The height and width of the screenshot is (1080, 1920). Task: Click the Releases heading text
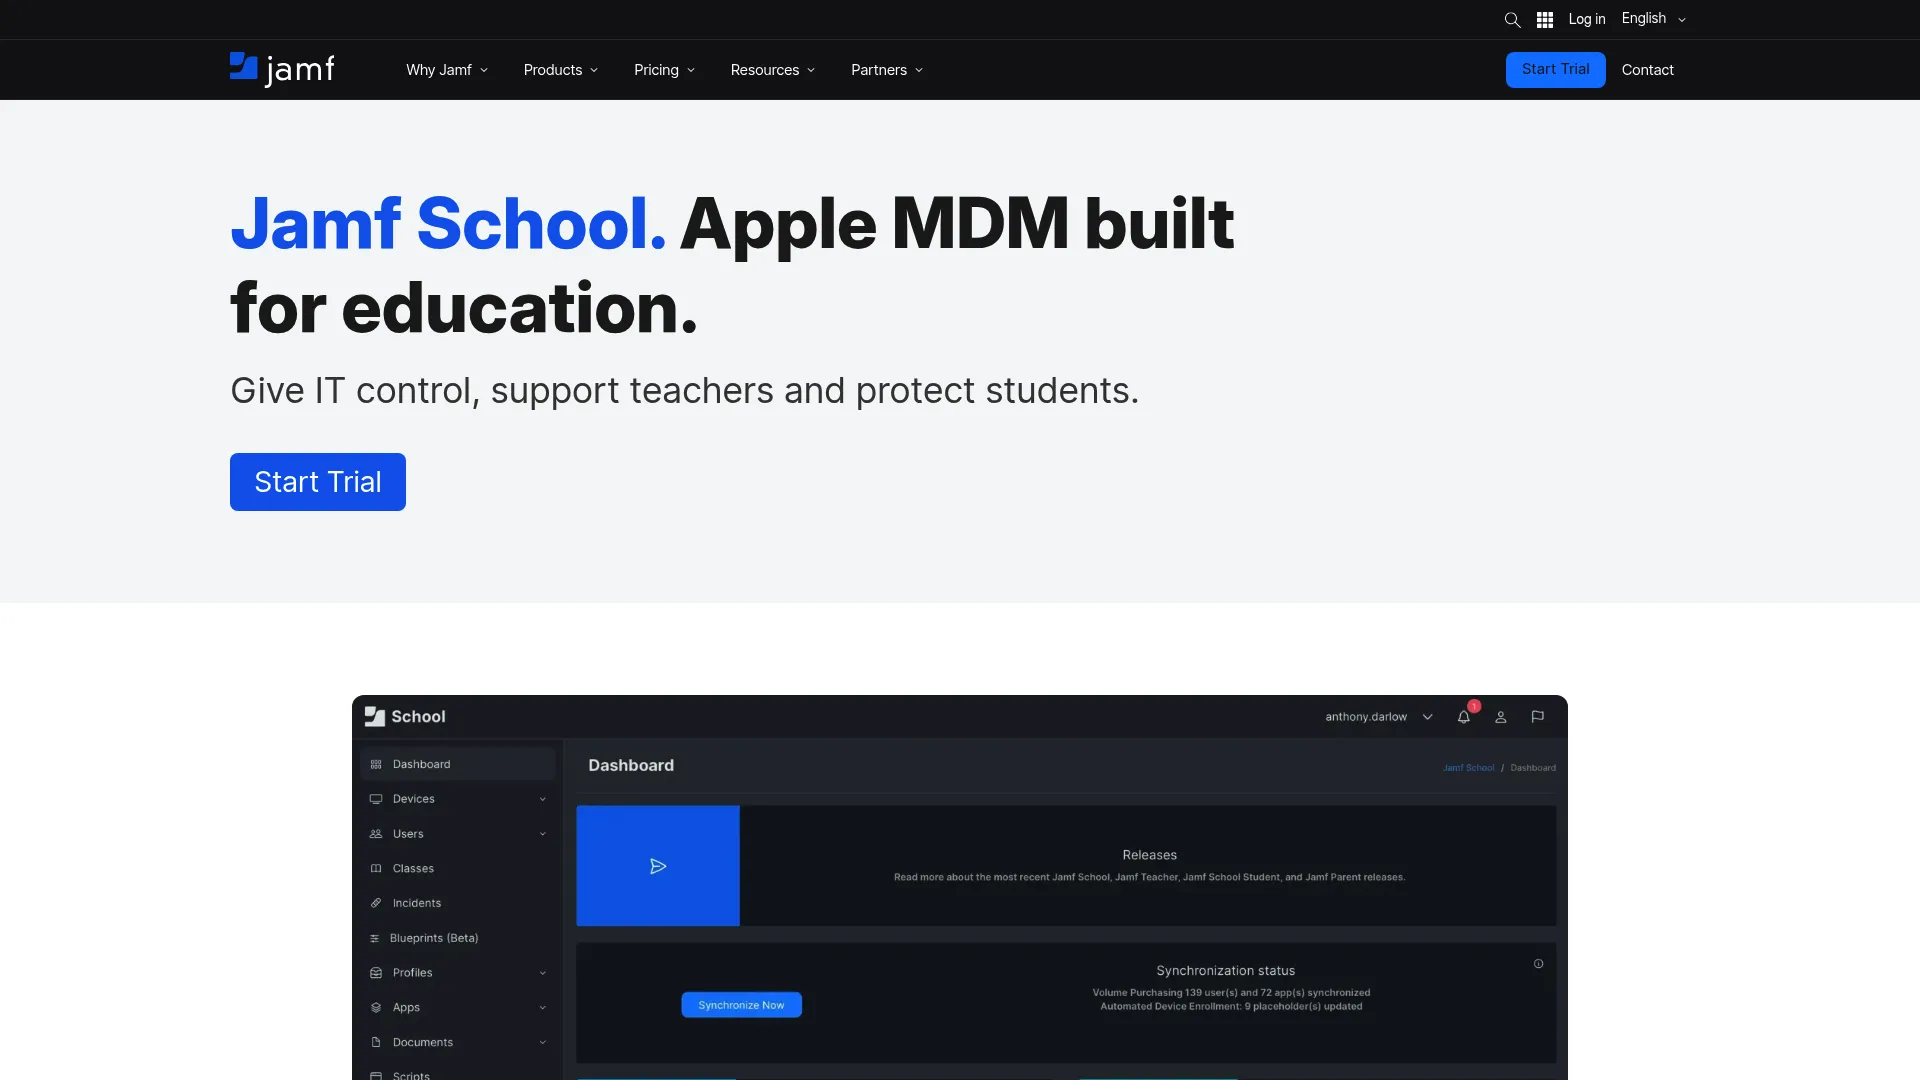pos(1149,855)
